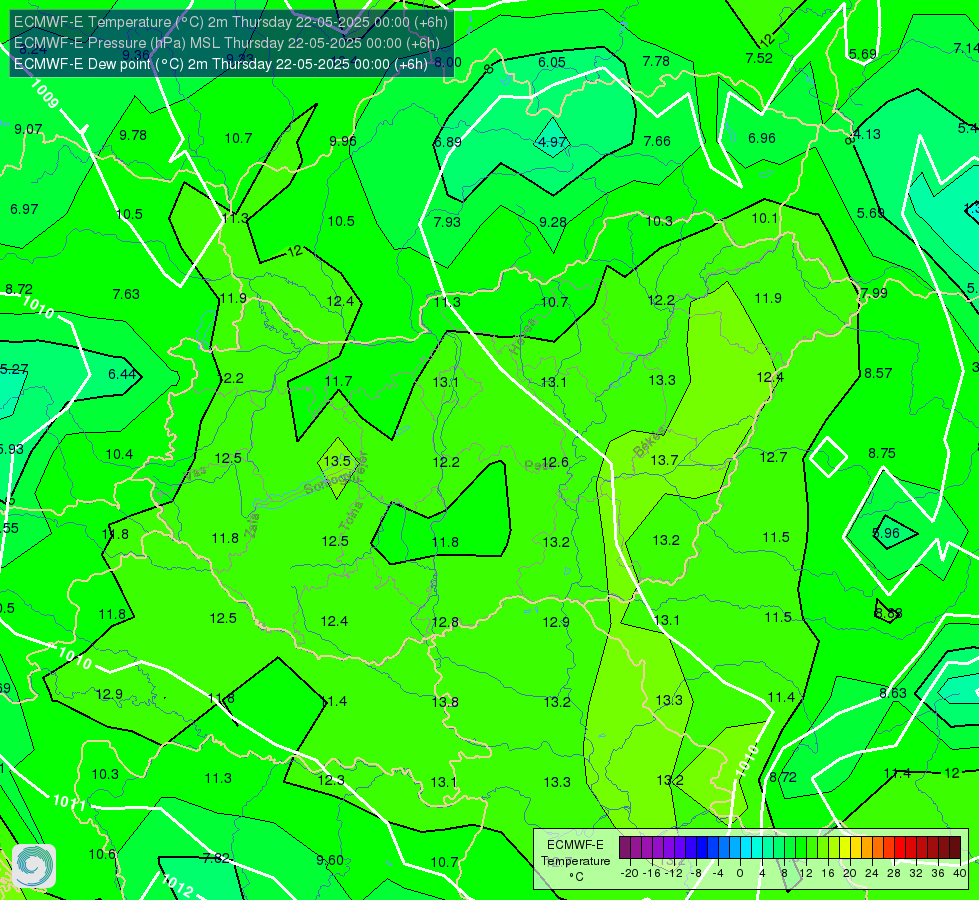Click the 'ECMWF-E Temperature °C' legend caption

click(575, 861)
